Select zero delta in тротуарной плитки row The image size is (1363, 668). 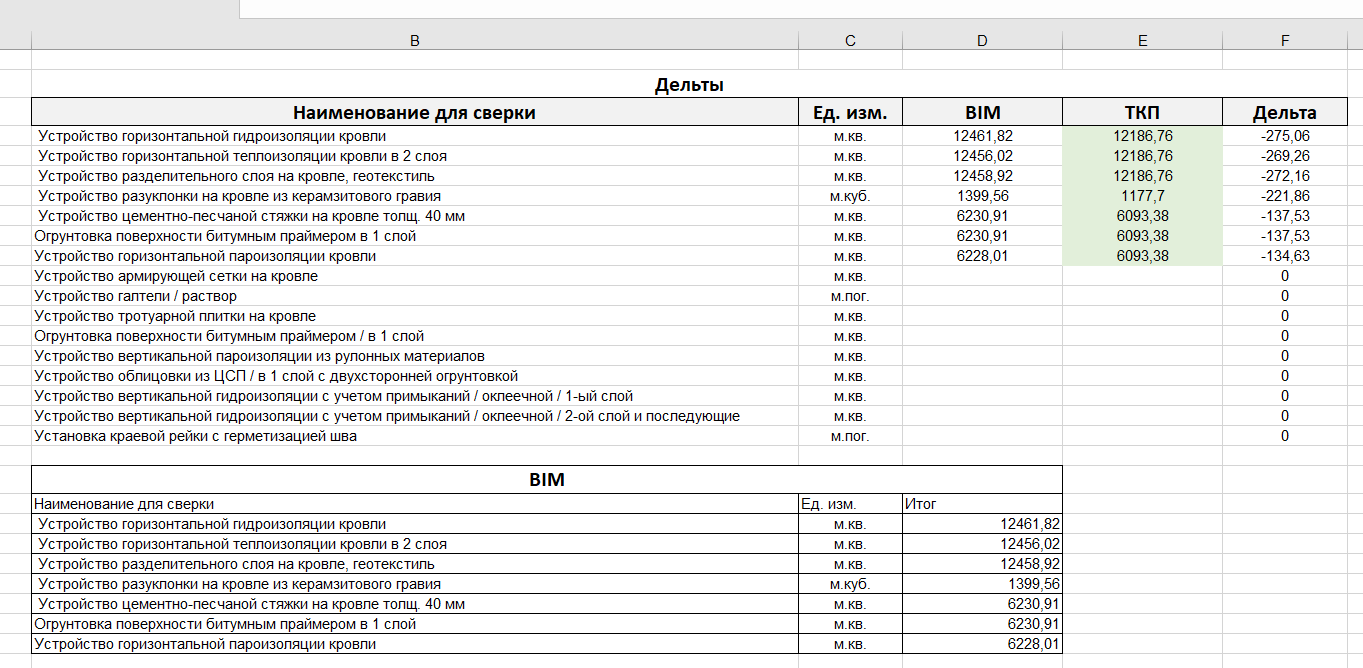[x=1285, y=316]
